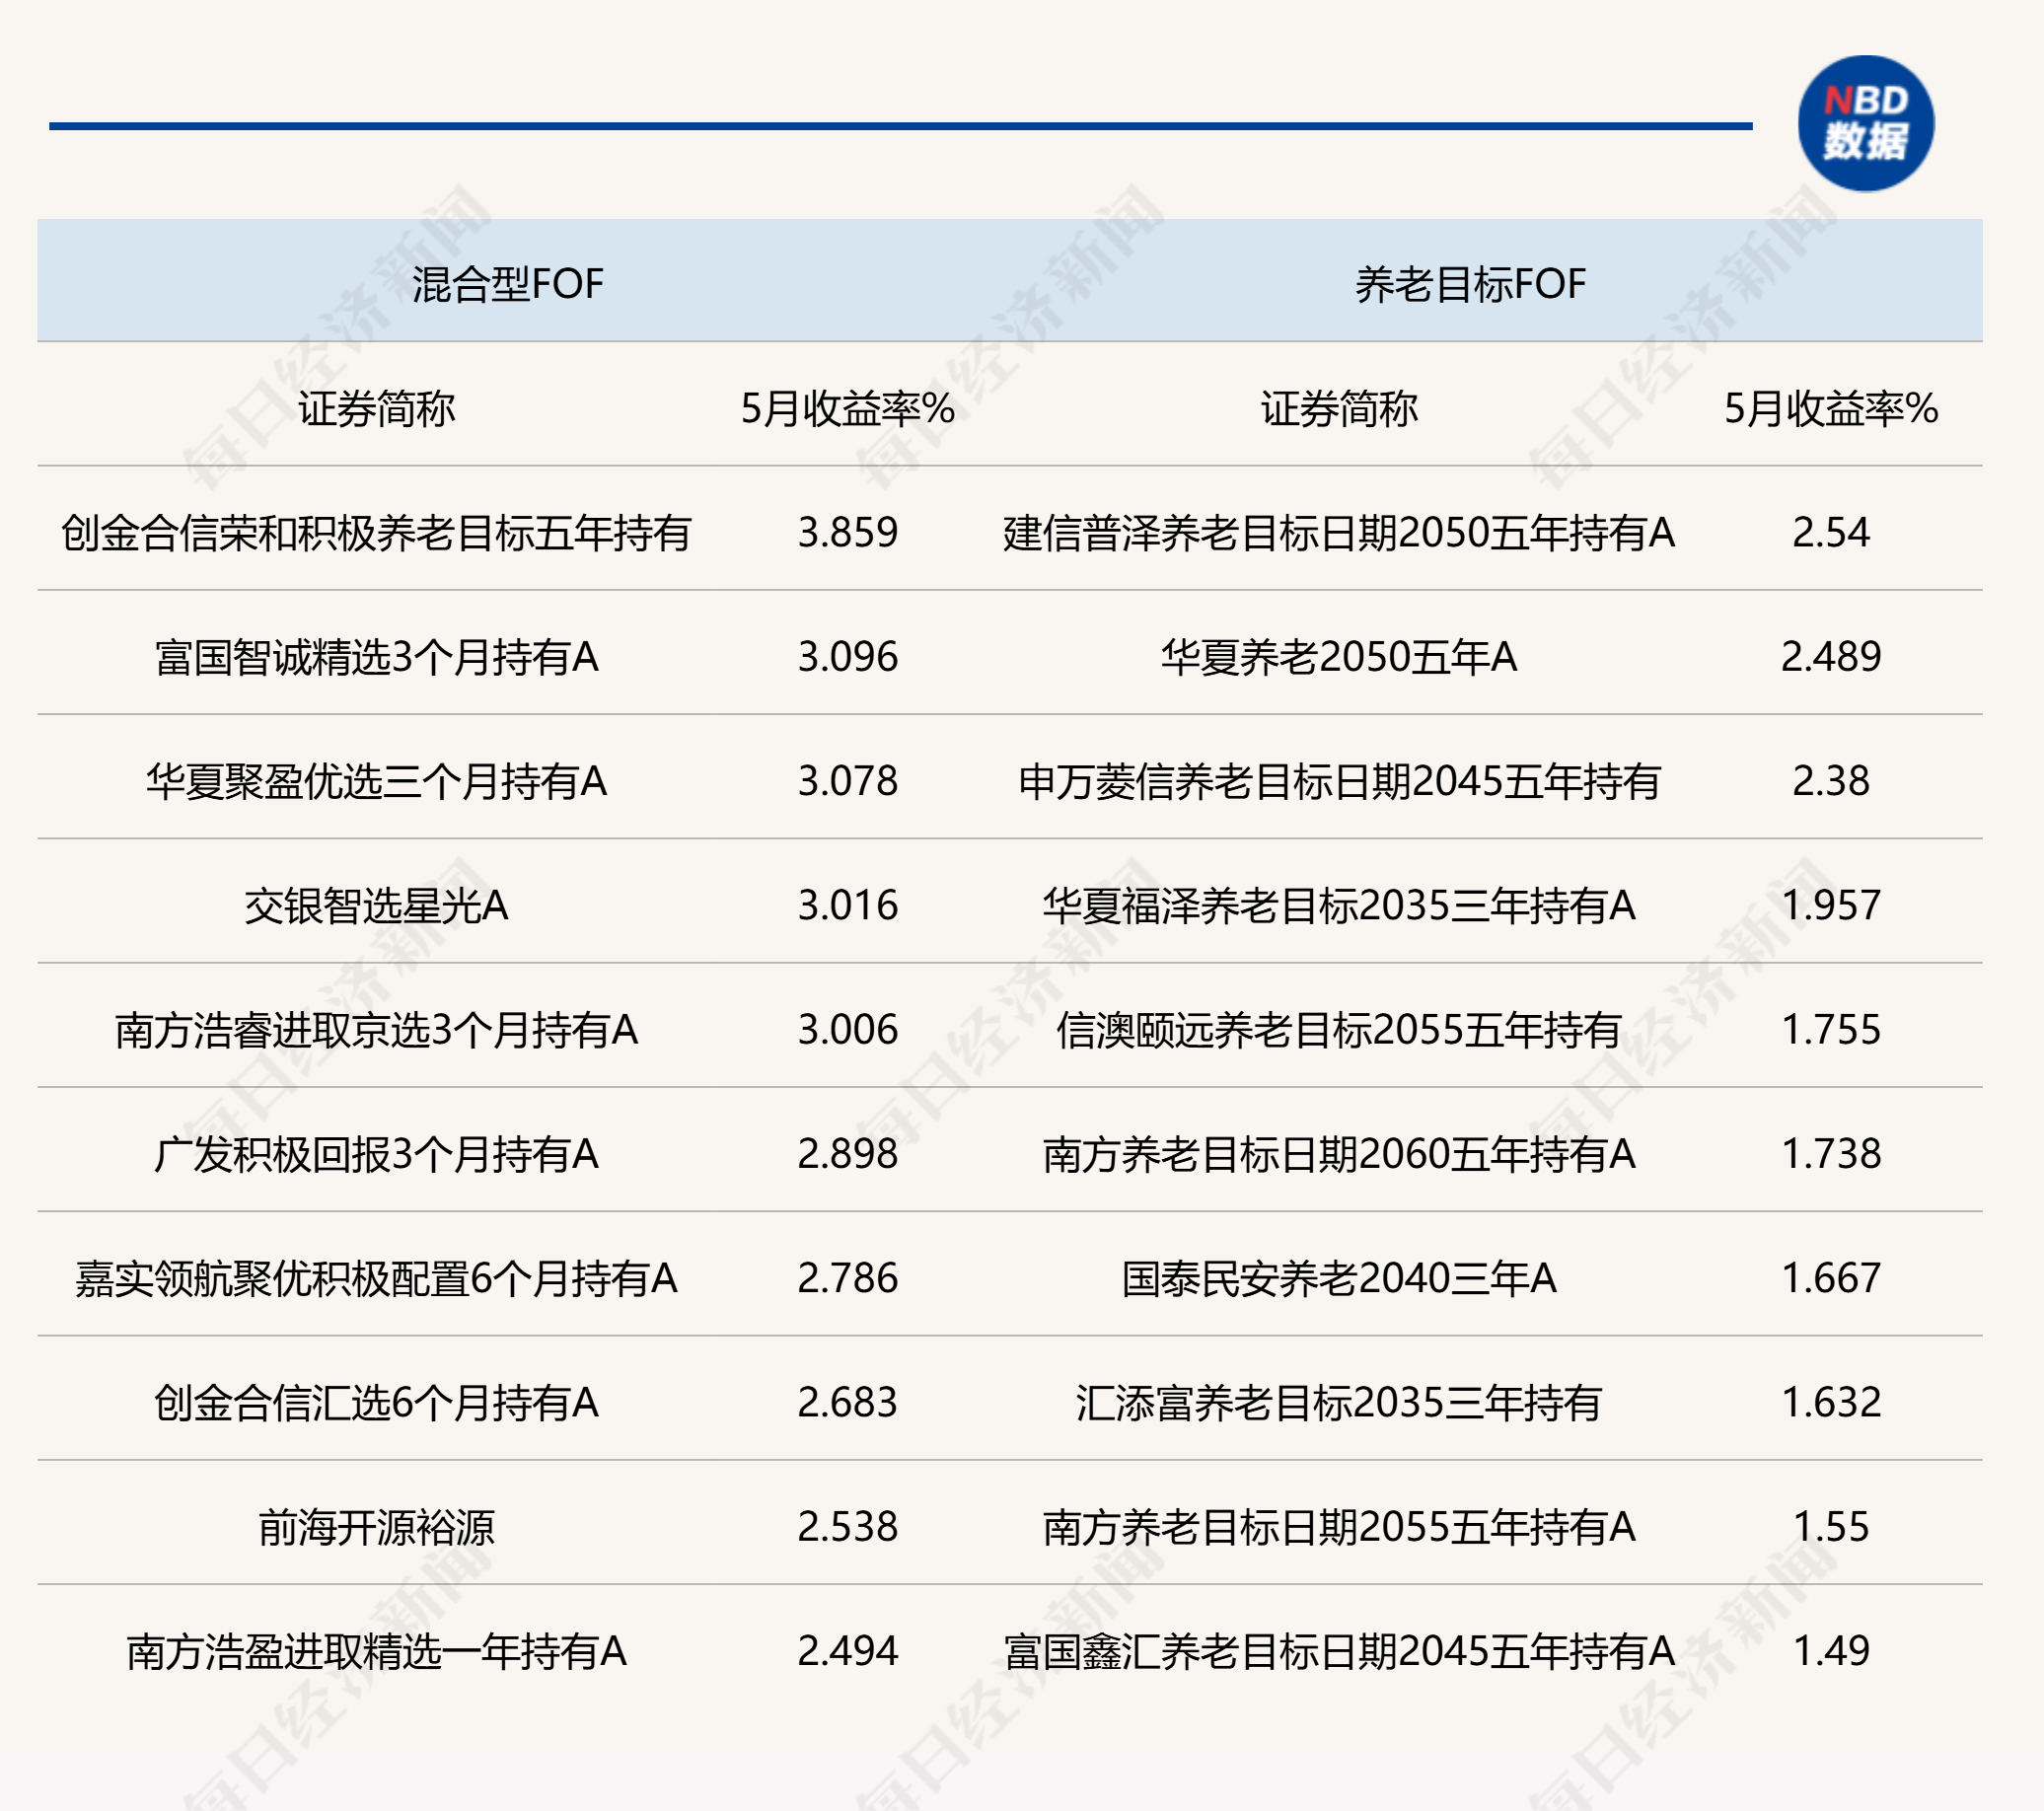2044x1811 pixels.
Task: Click 华夏聚盈优选三个月持有A
Action: 376,781
